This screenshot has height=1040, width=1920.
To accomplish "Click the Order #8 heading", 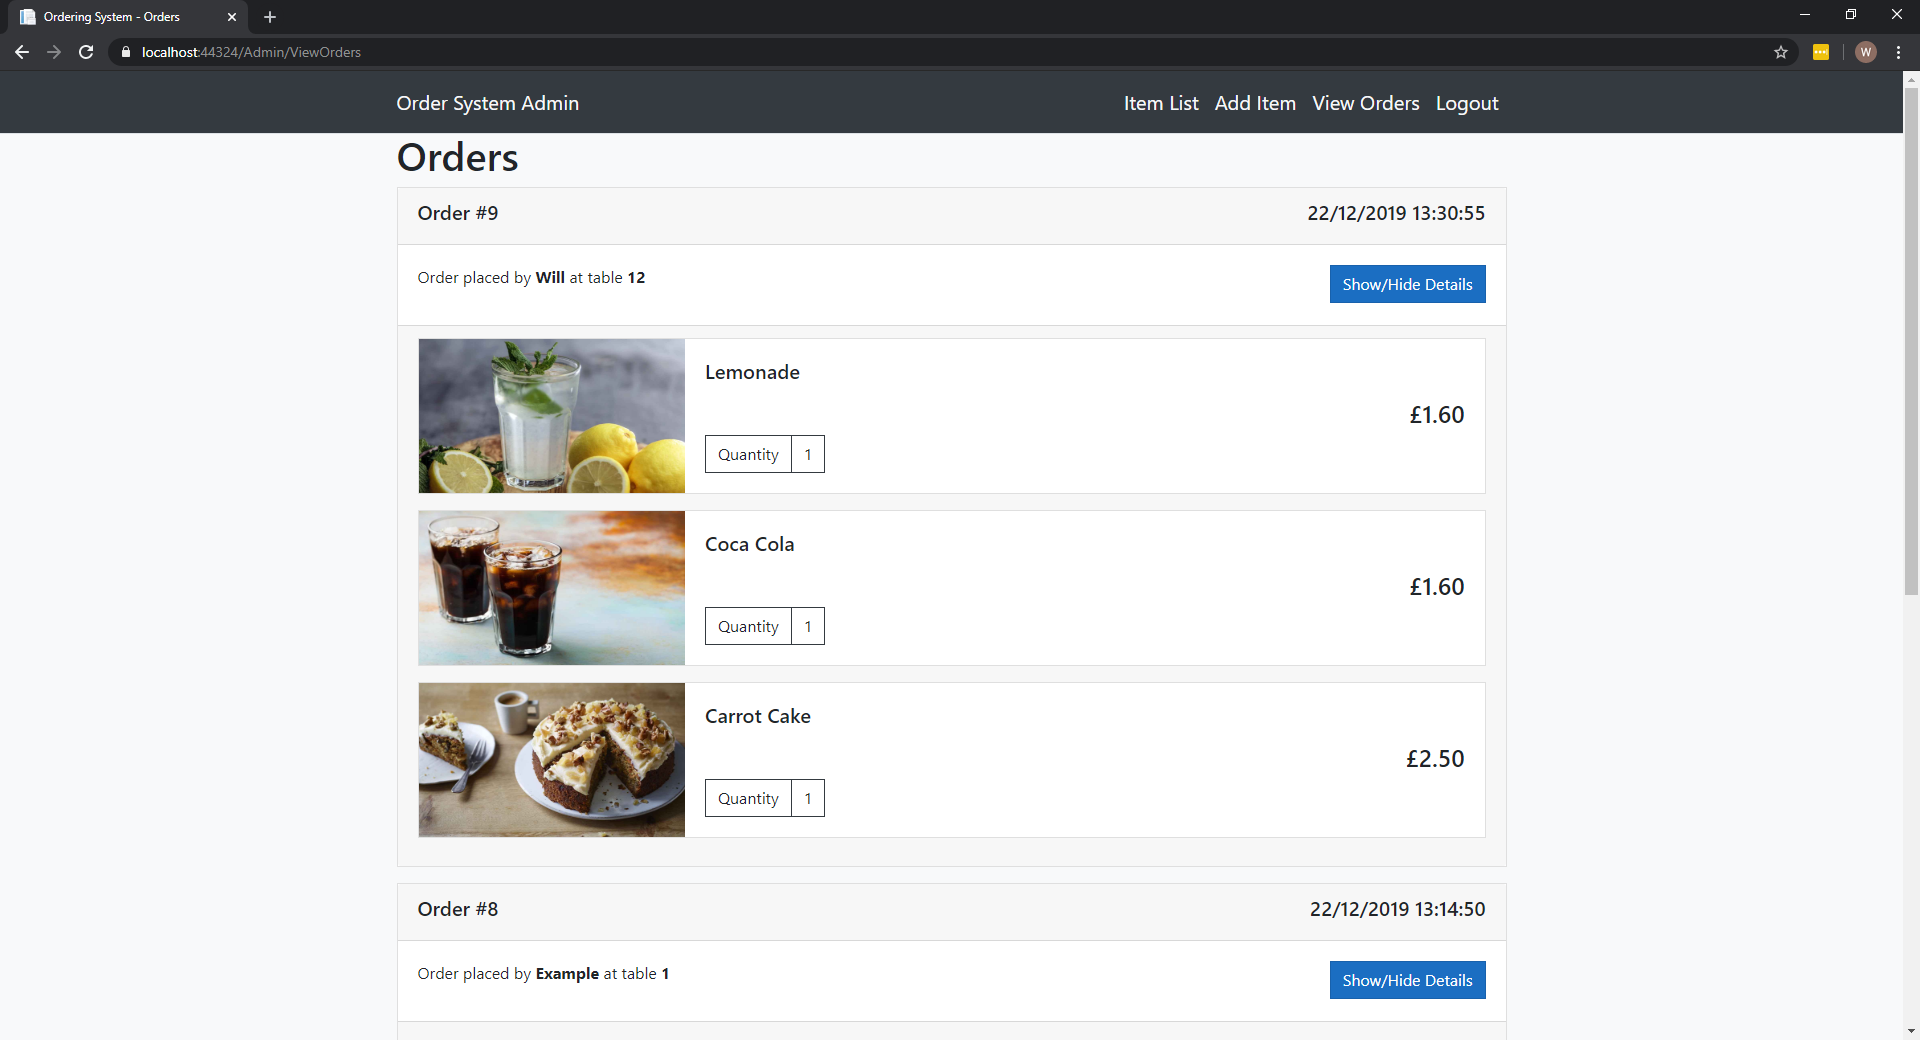I will tap(458, 909).
